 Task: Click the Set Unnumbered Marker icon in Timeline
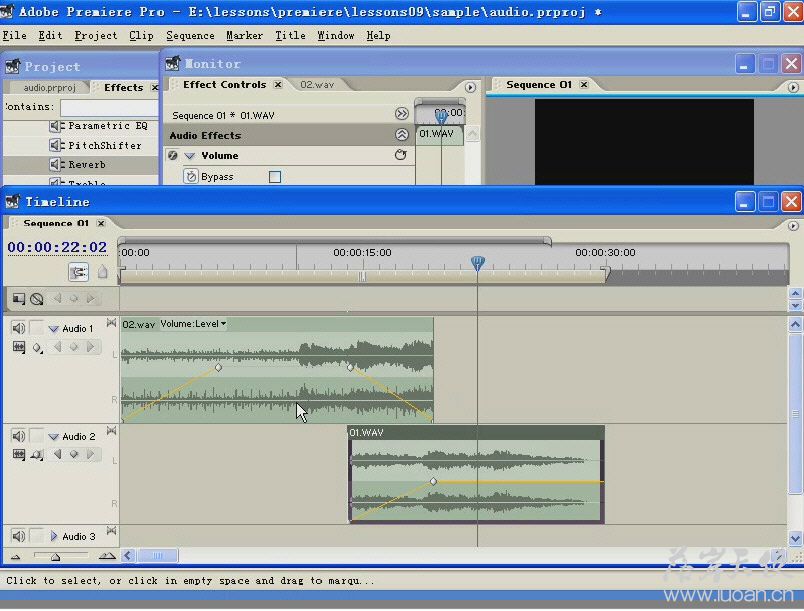(x=103, y=272)
